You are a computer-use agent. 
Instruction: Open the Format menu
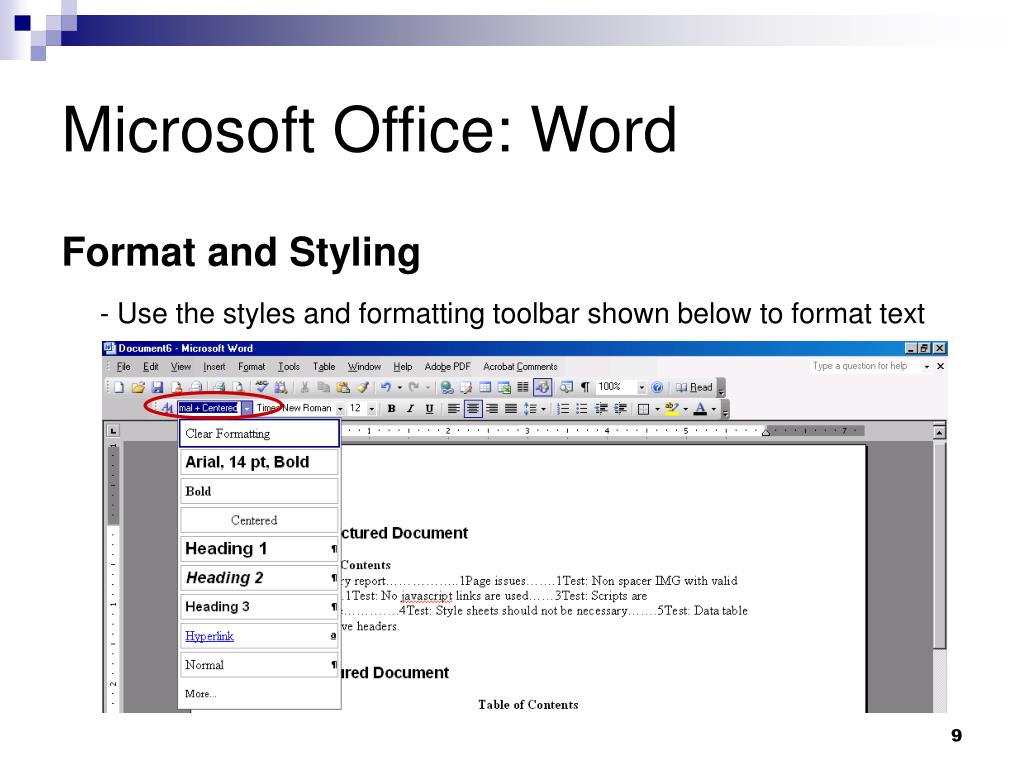click(x=251, y=366)
